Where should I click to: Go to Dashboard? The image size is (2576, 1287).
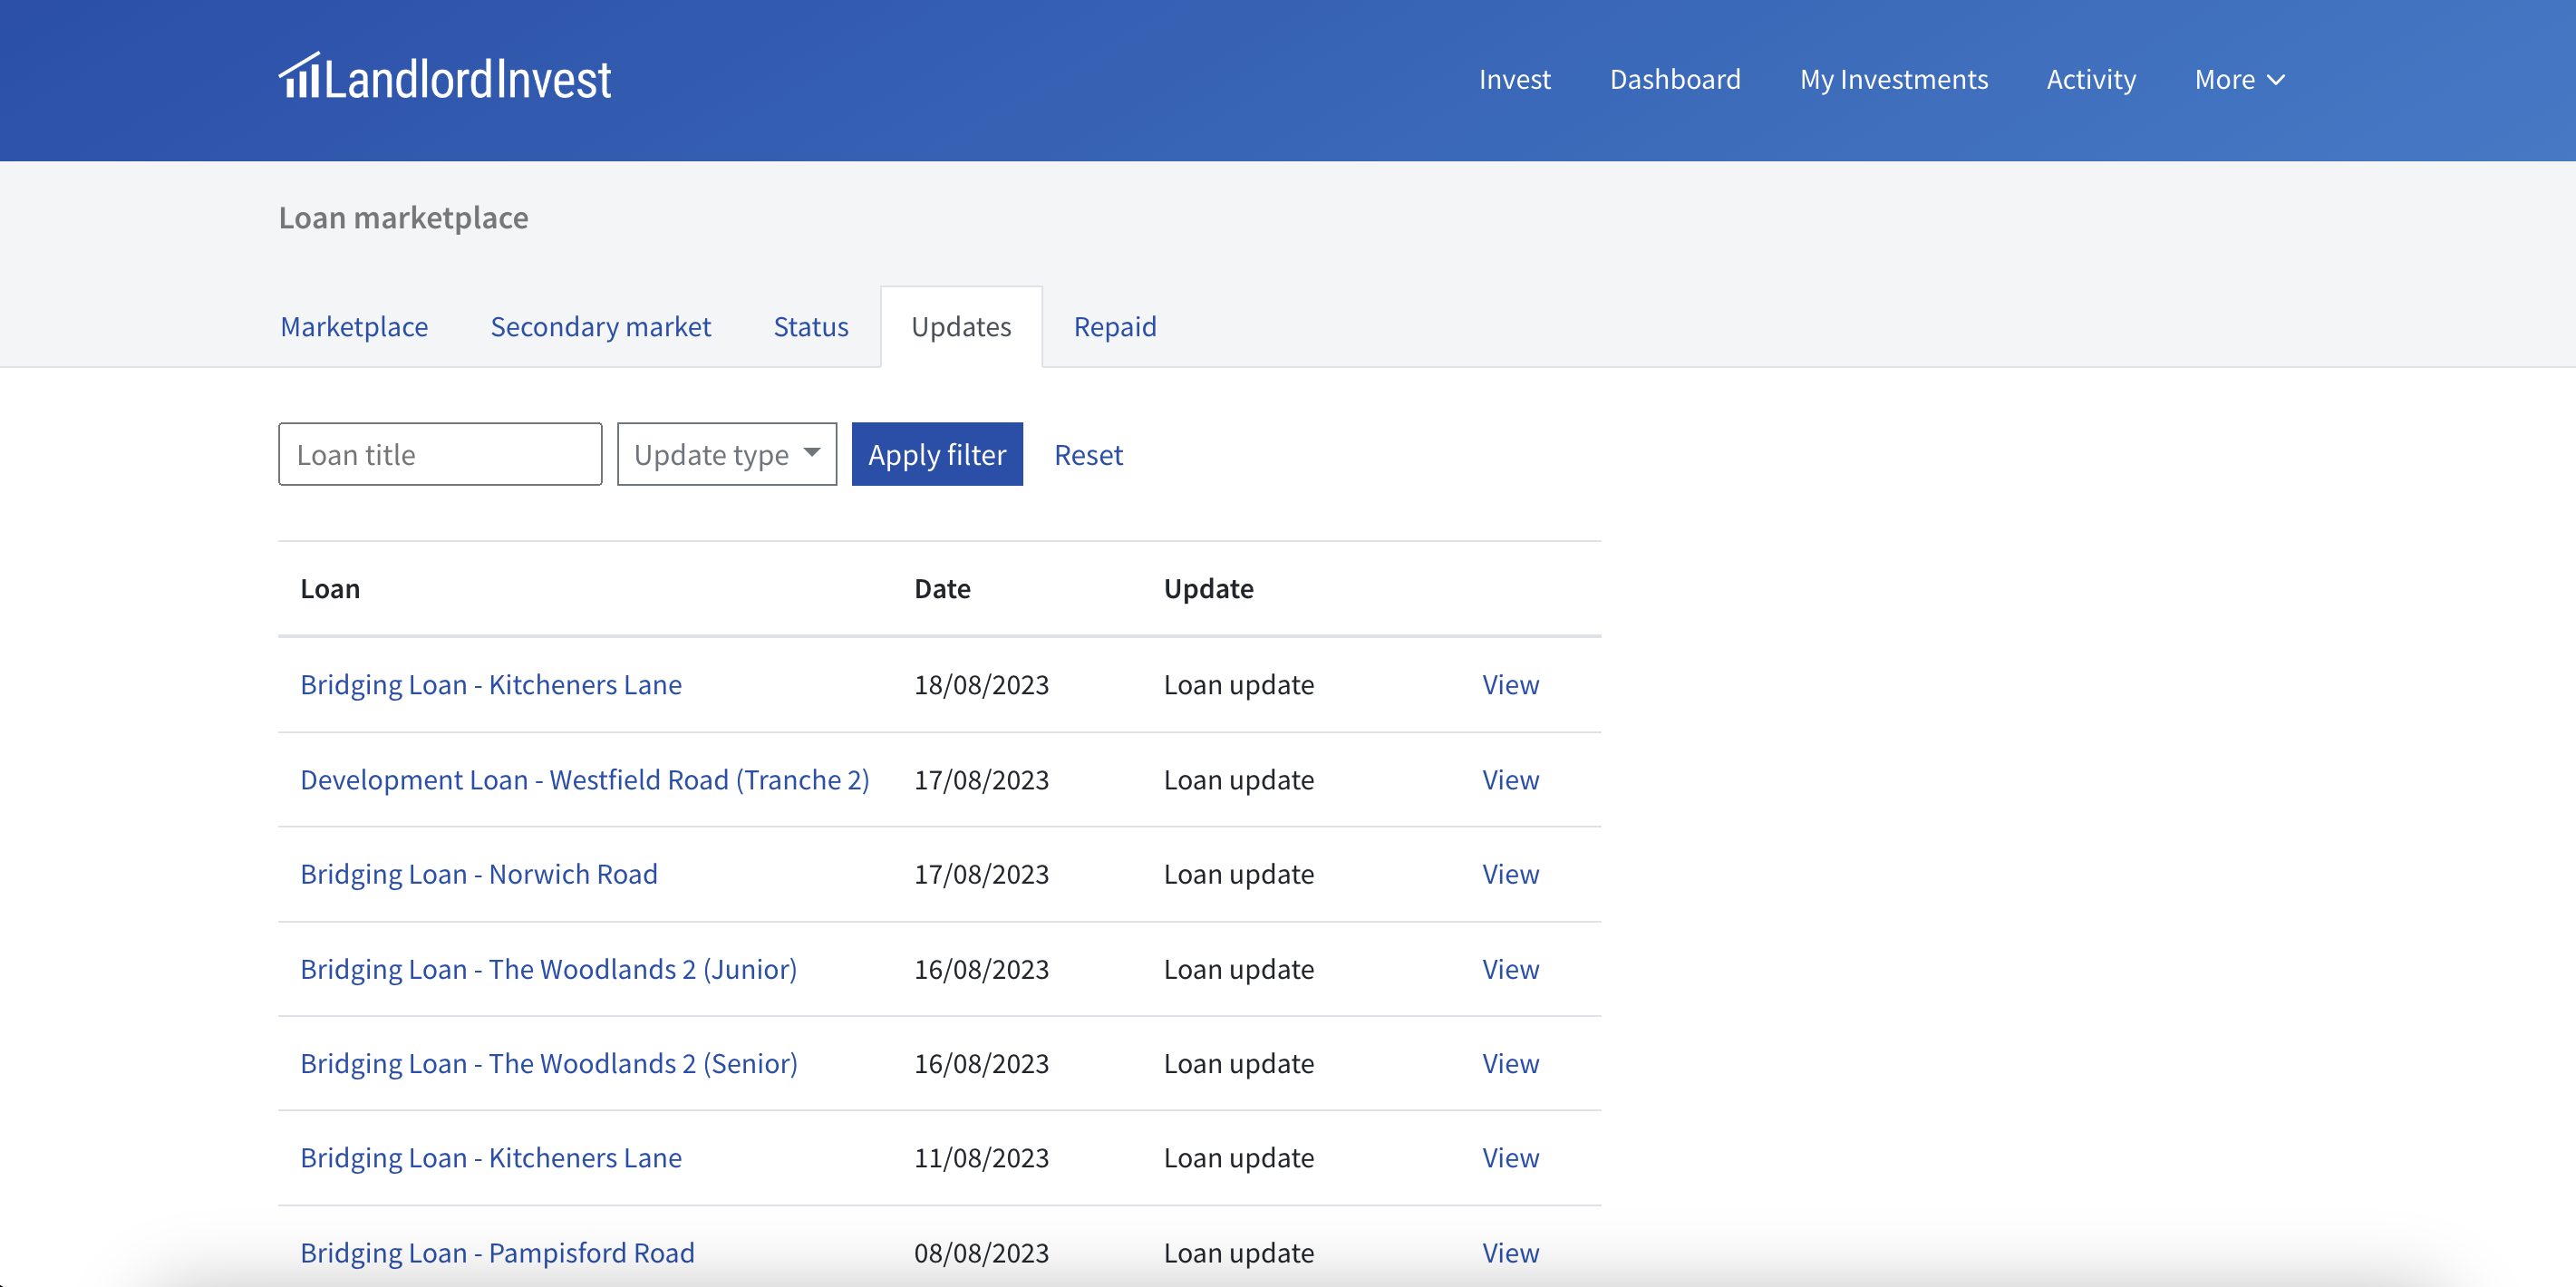[x=1675, y=79]
